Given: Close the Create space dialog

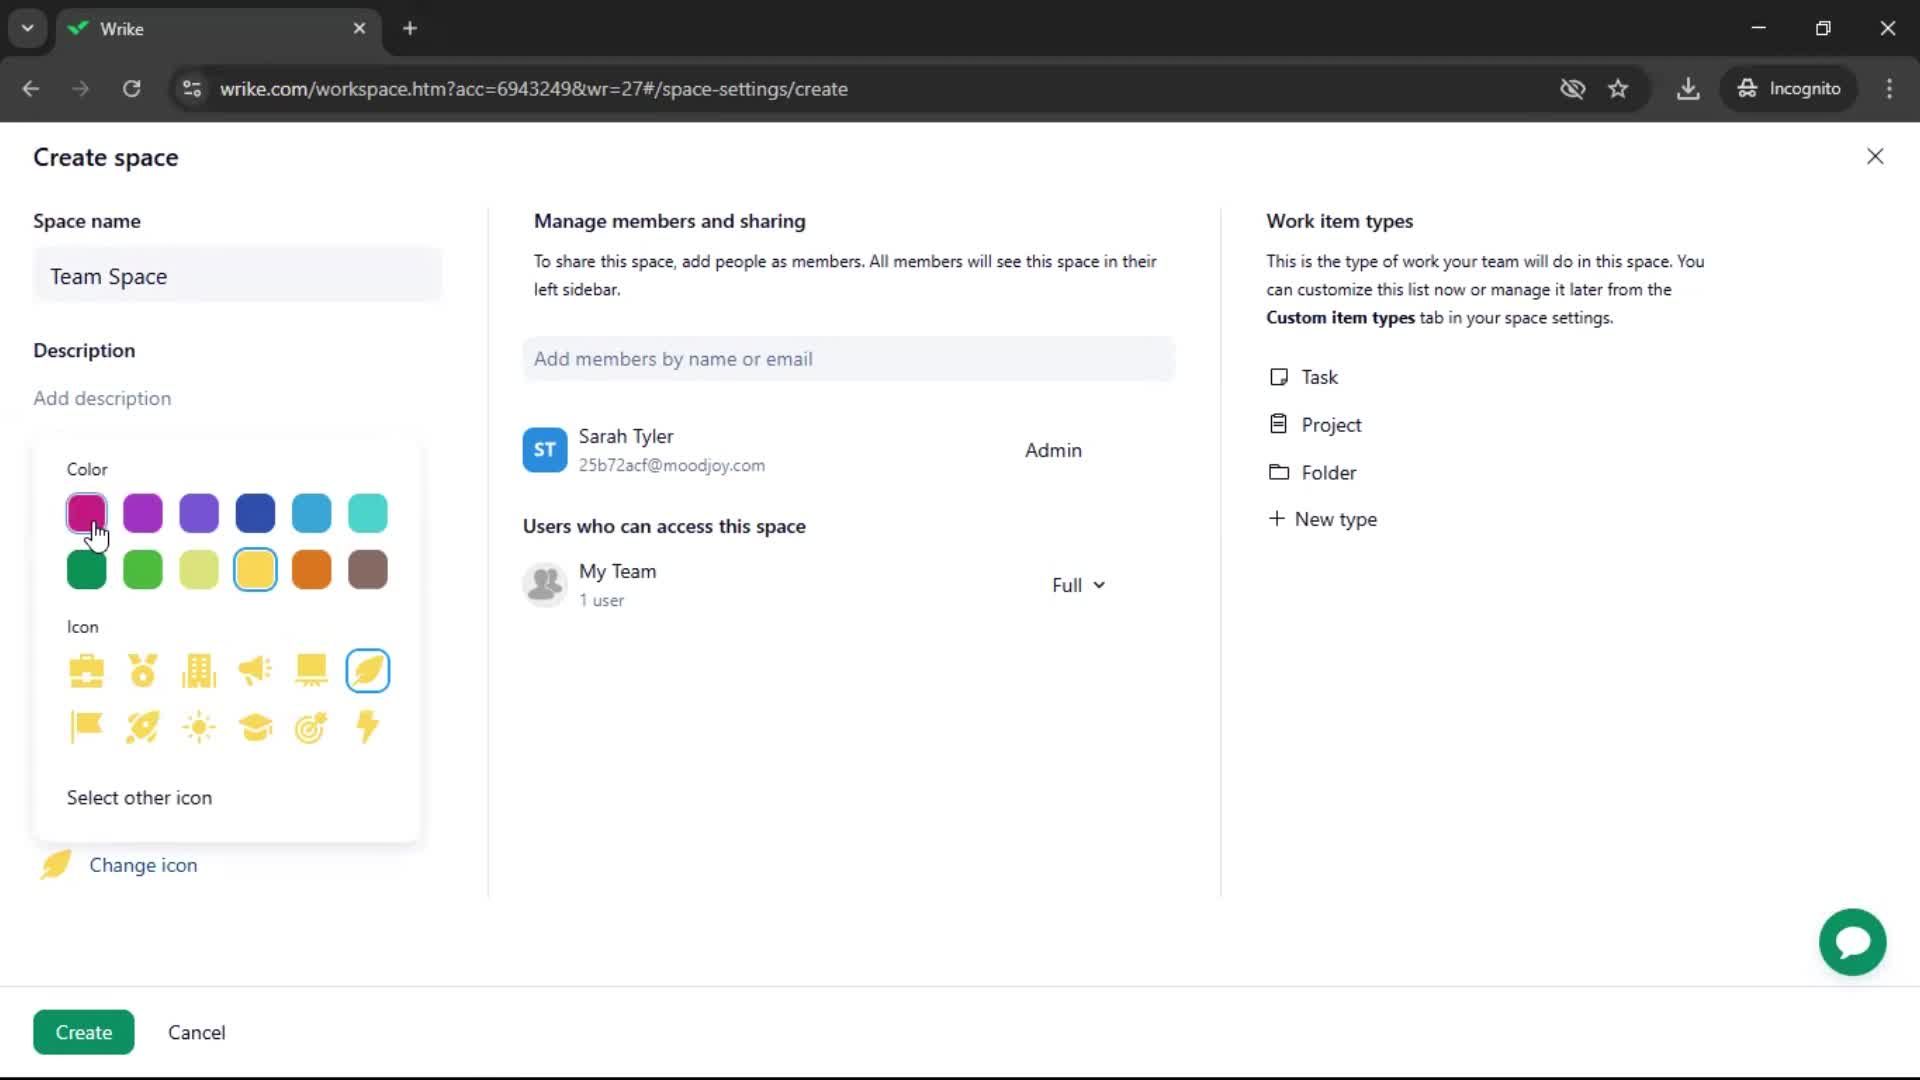Looking at the screenshot, I should 1875,157.
